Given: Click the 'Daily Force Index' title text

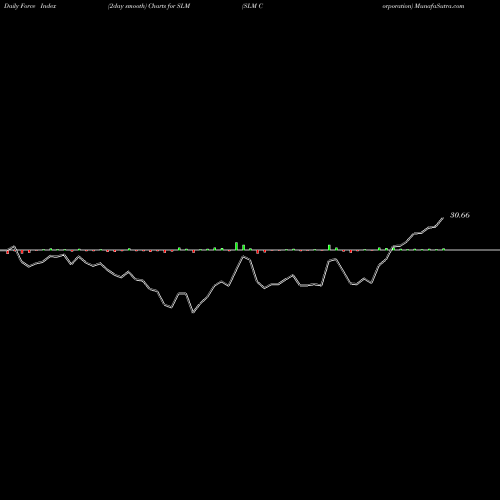Looking at the screenshot, I should (30, 6).
